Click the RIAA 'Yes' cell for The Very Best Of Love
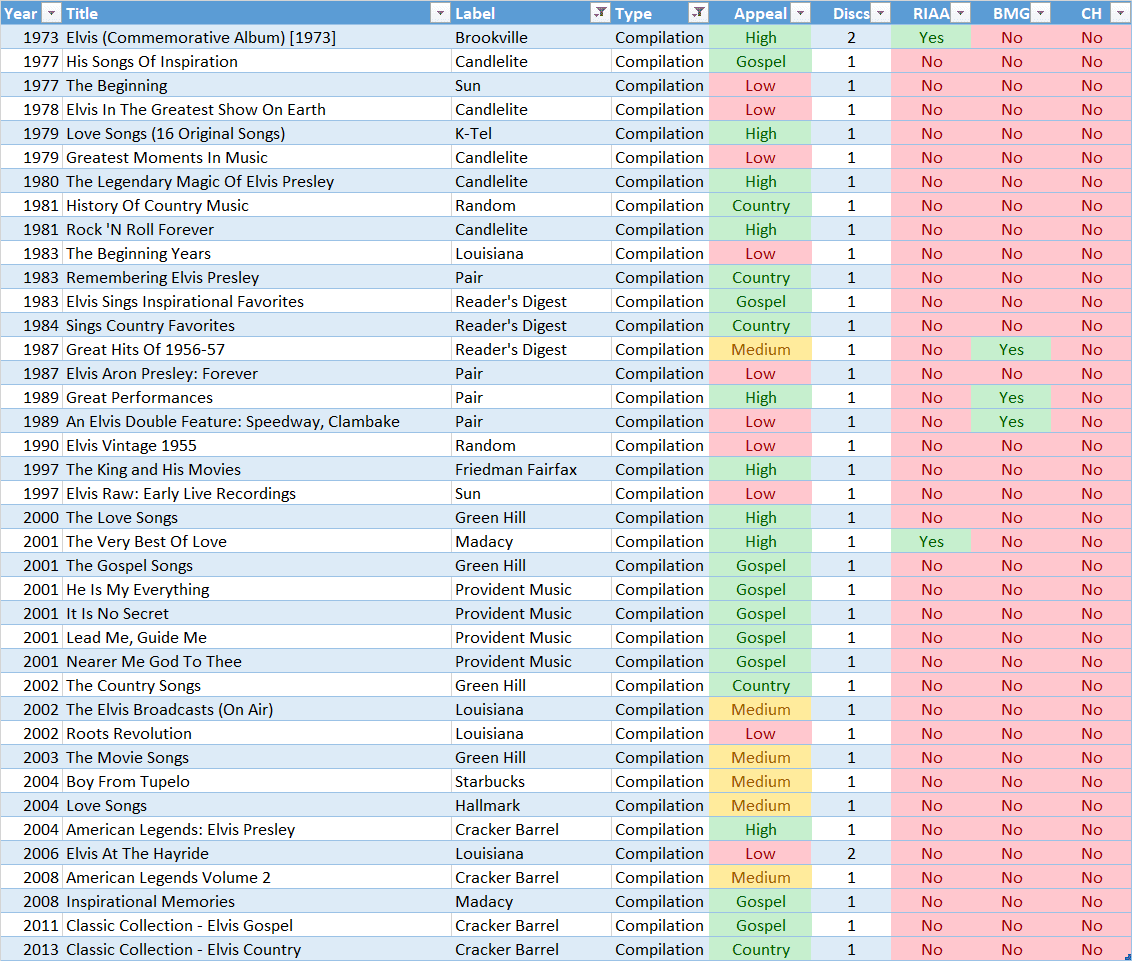1132x961 pixels. click(931, 542)
